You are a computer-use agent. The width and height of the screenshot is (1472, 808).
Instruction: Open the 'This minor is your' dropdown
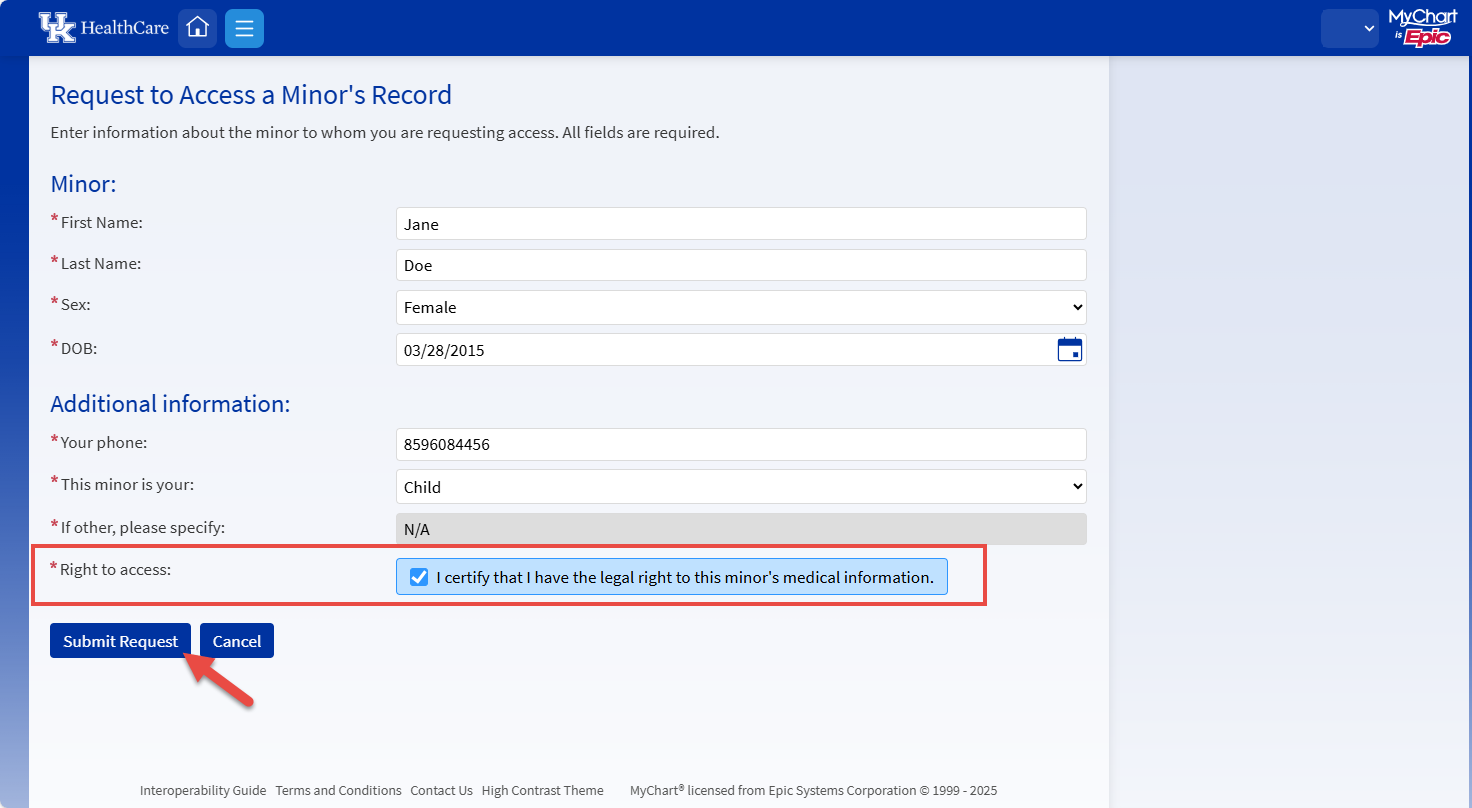[740, 486]
